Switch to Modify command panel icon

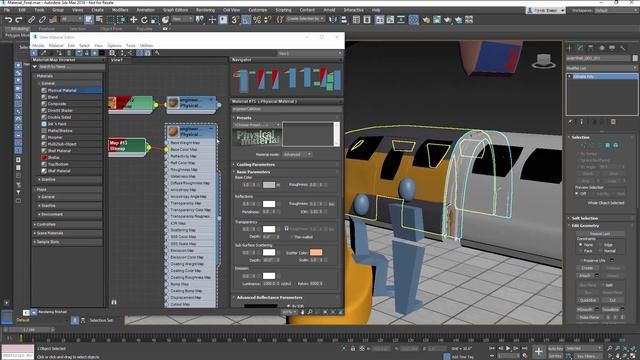580,48
